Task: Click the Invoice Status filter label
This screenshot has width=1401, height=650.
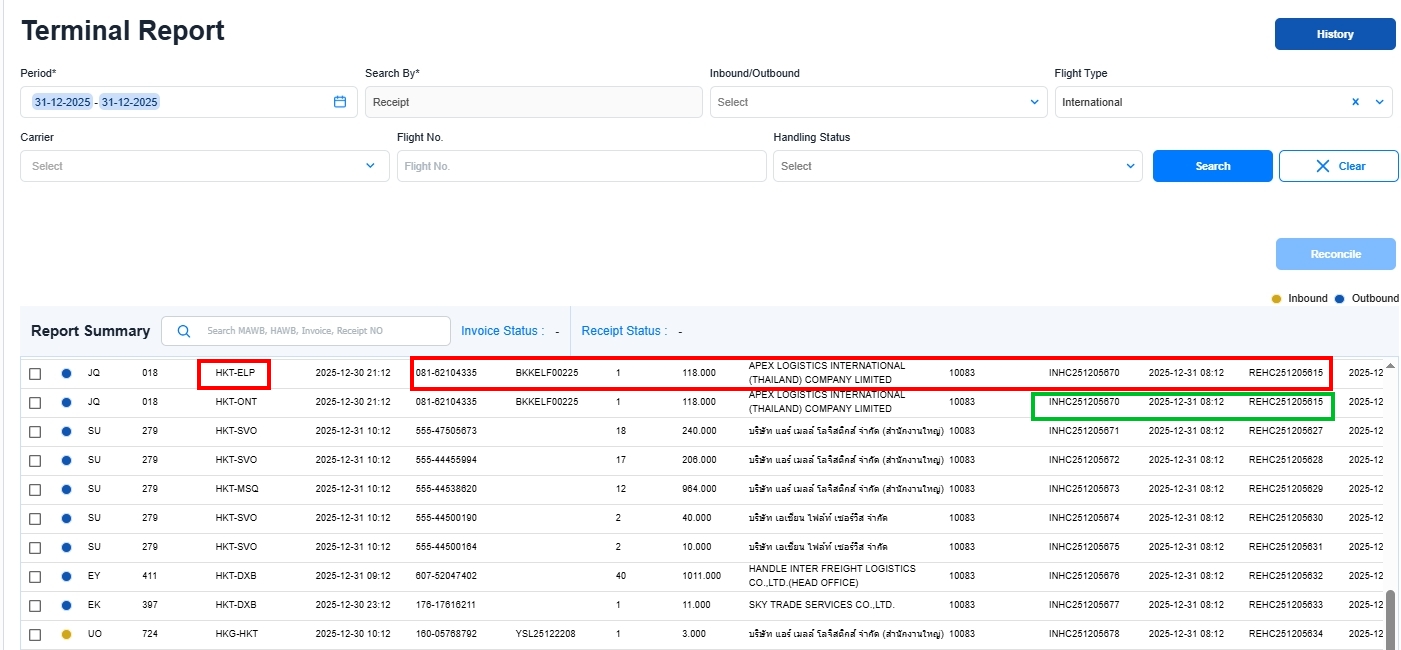Action: (499, 331)
